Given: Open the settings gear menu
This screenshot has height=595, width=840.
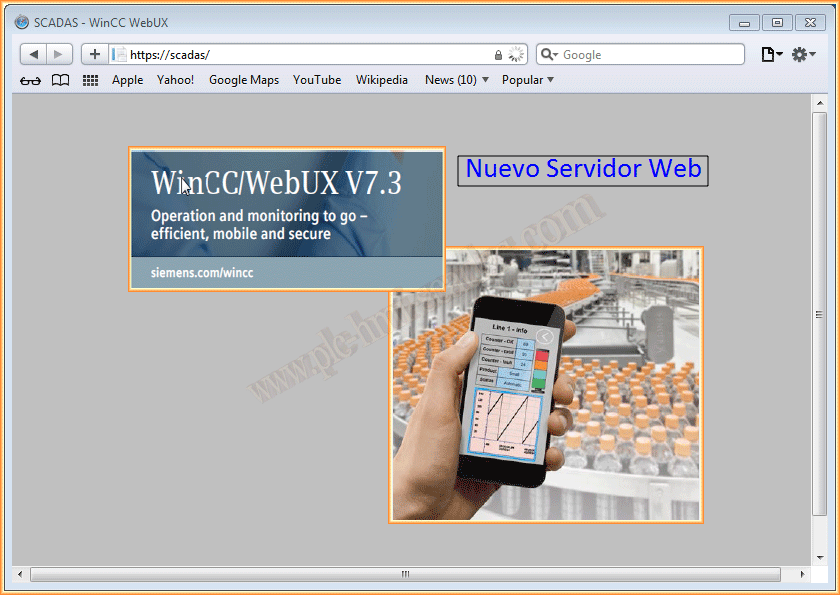Looking at the screenshot, I should 803,55.
